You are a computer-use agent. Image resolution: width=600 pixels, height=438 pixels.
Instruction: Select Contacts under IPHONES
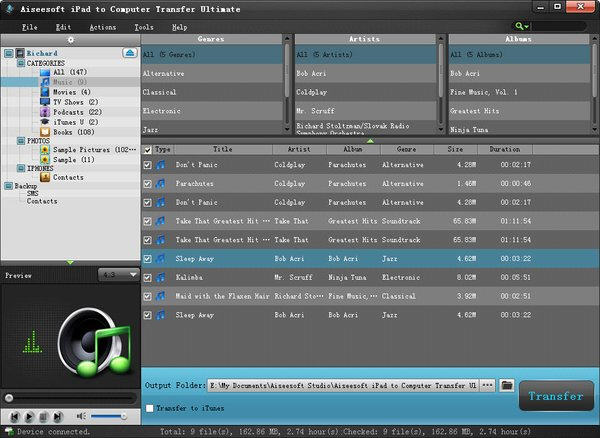[x=68, y=177]
